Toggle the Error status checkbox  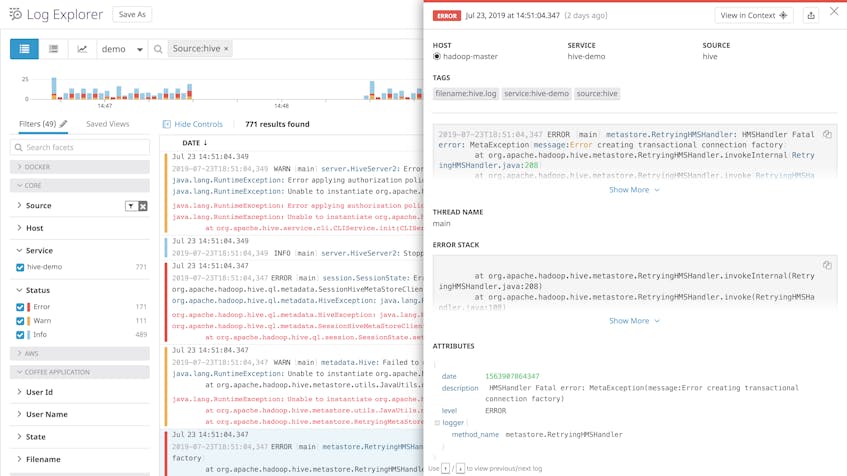(20, 307)
